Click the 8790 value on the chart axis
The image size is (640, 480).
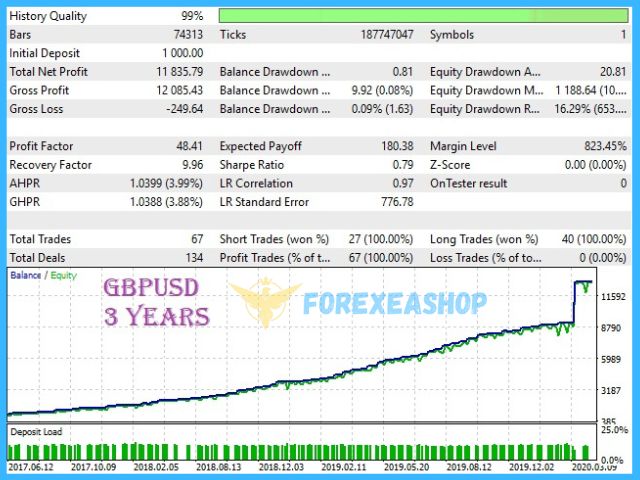[x=611, y=328]
